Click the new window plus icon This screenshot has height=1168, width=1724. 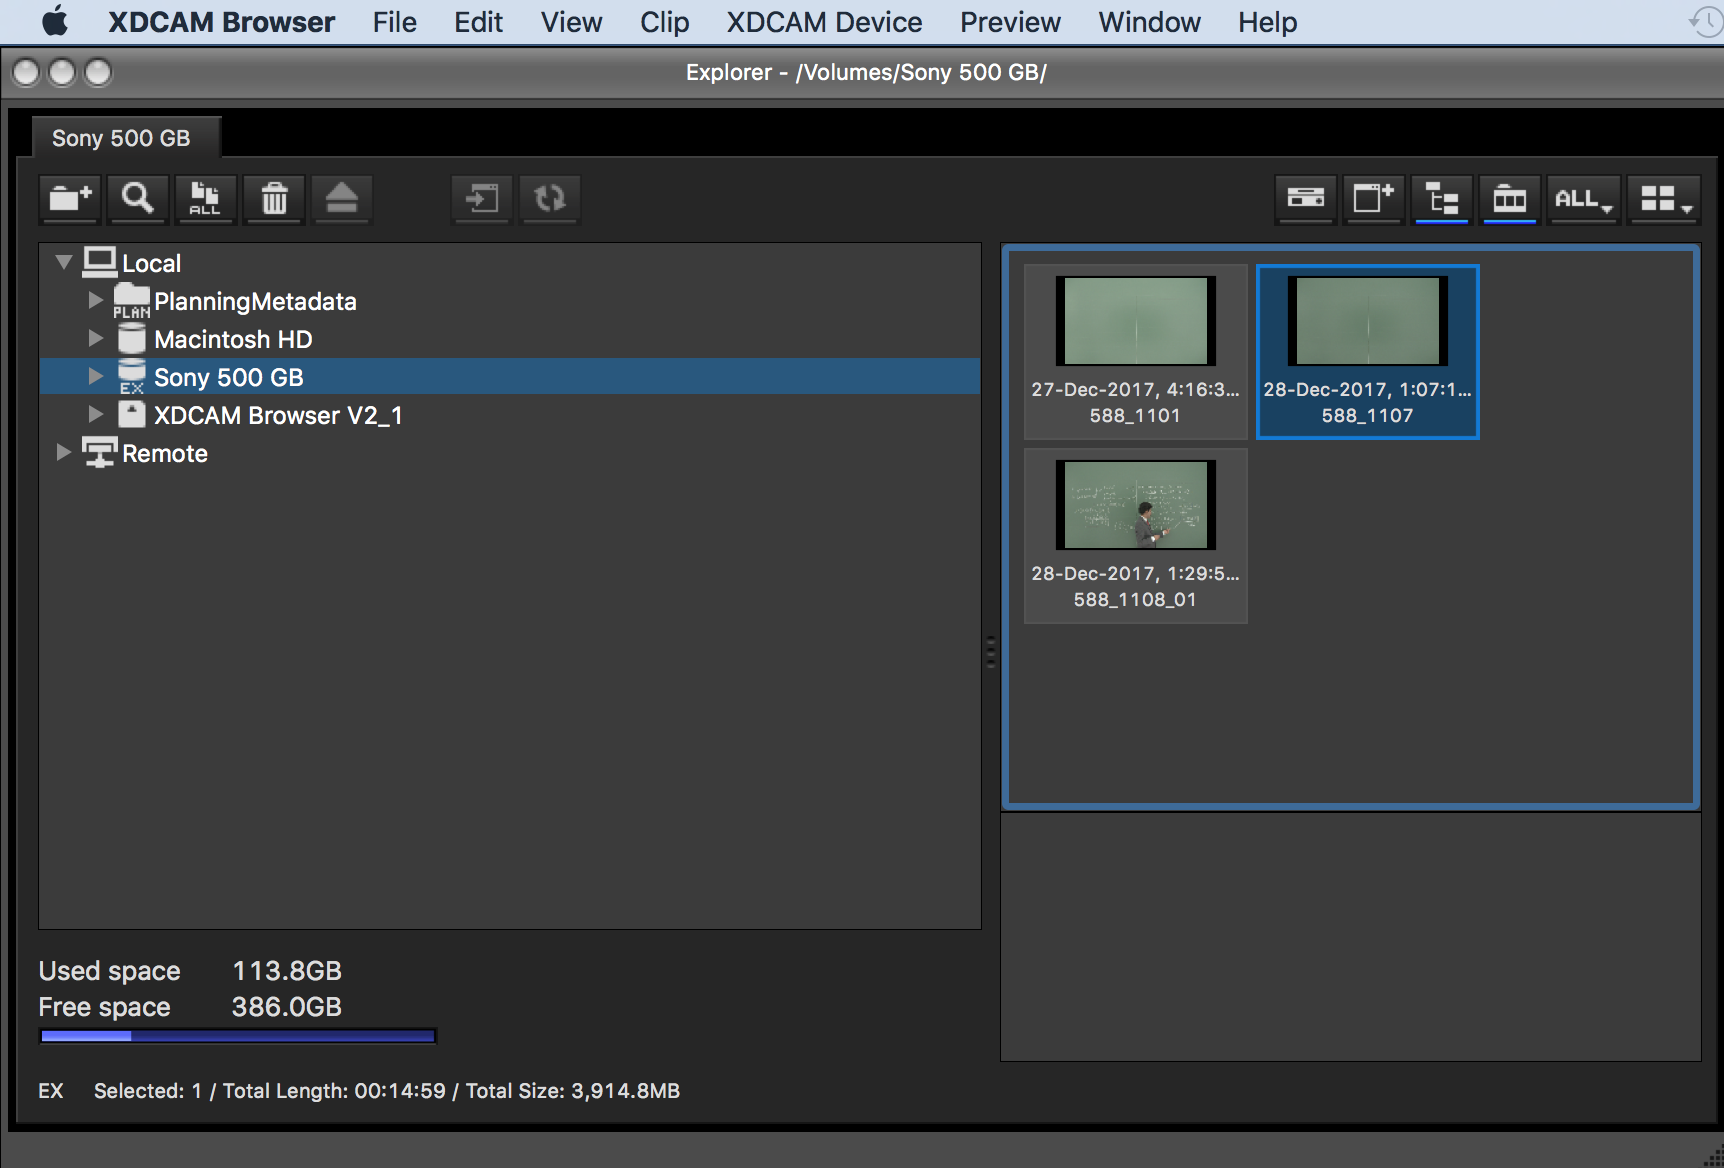[1373, 199]
